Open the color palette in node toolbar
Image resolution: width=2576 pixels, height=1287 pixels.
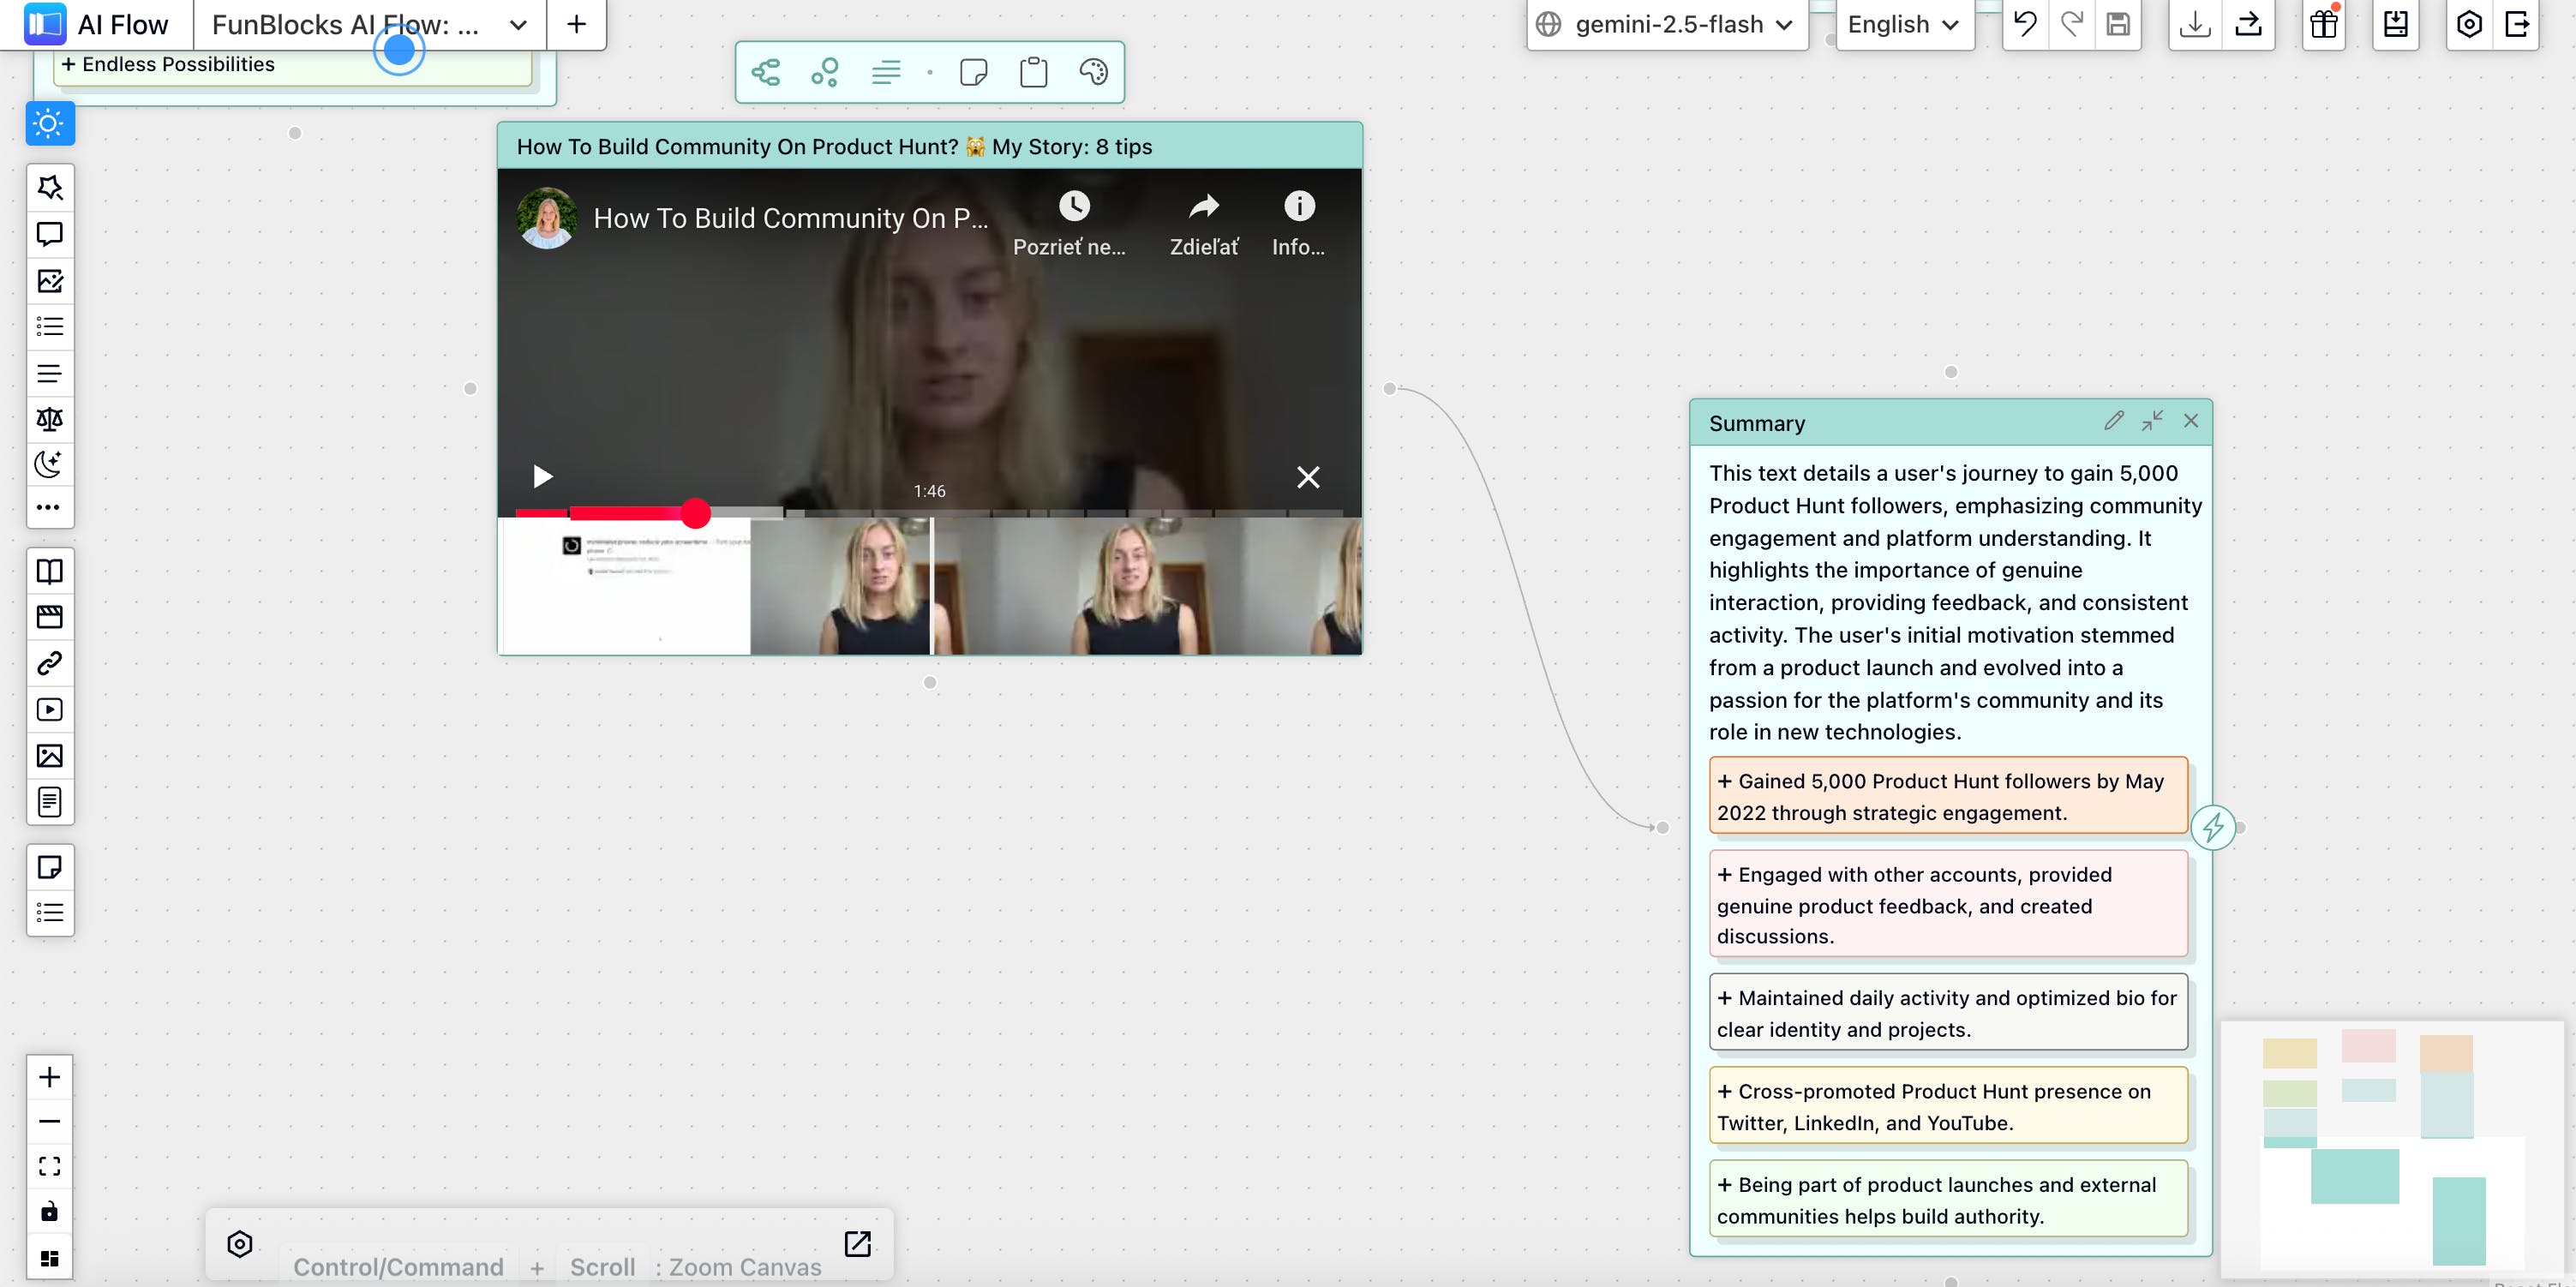point(1093,72)
